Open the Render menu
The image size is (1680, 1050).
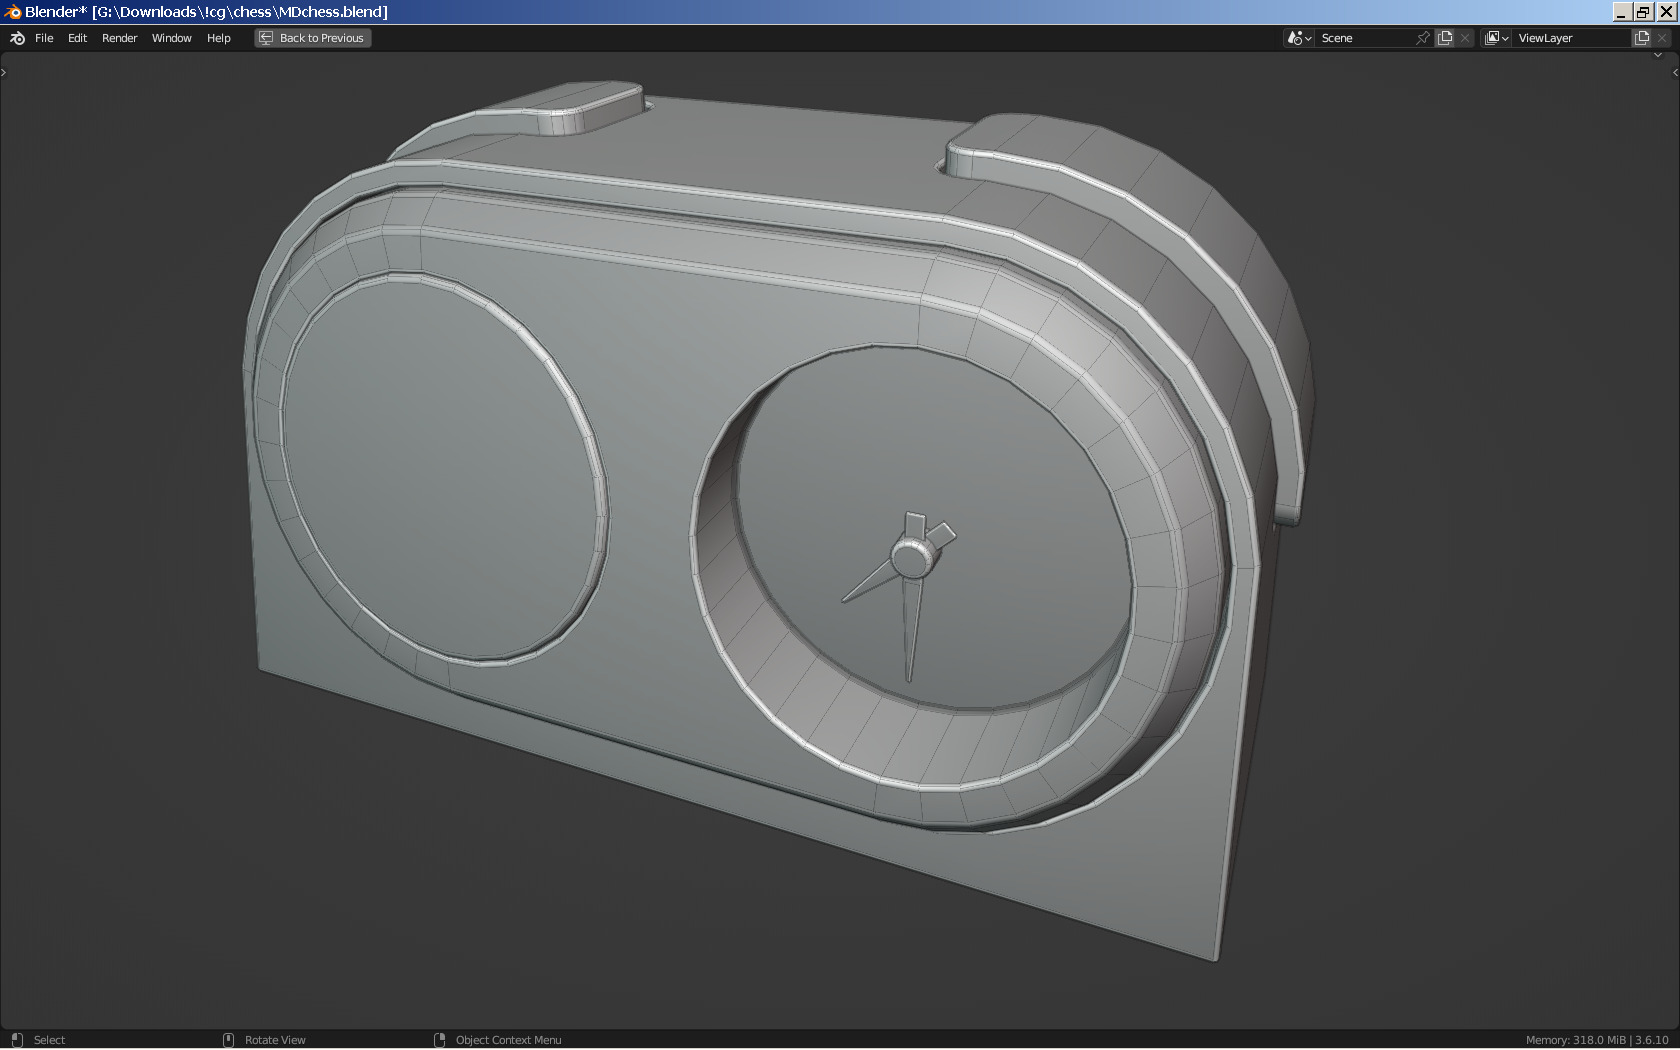click(x=120, y=38)
